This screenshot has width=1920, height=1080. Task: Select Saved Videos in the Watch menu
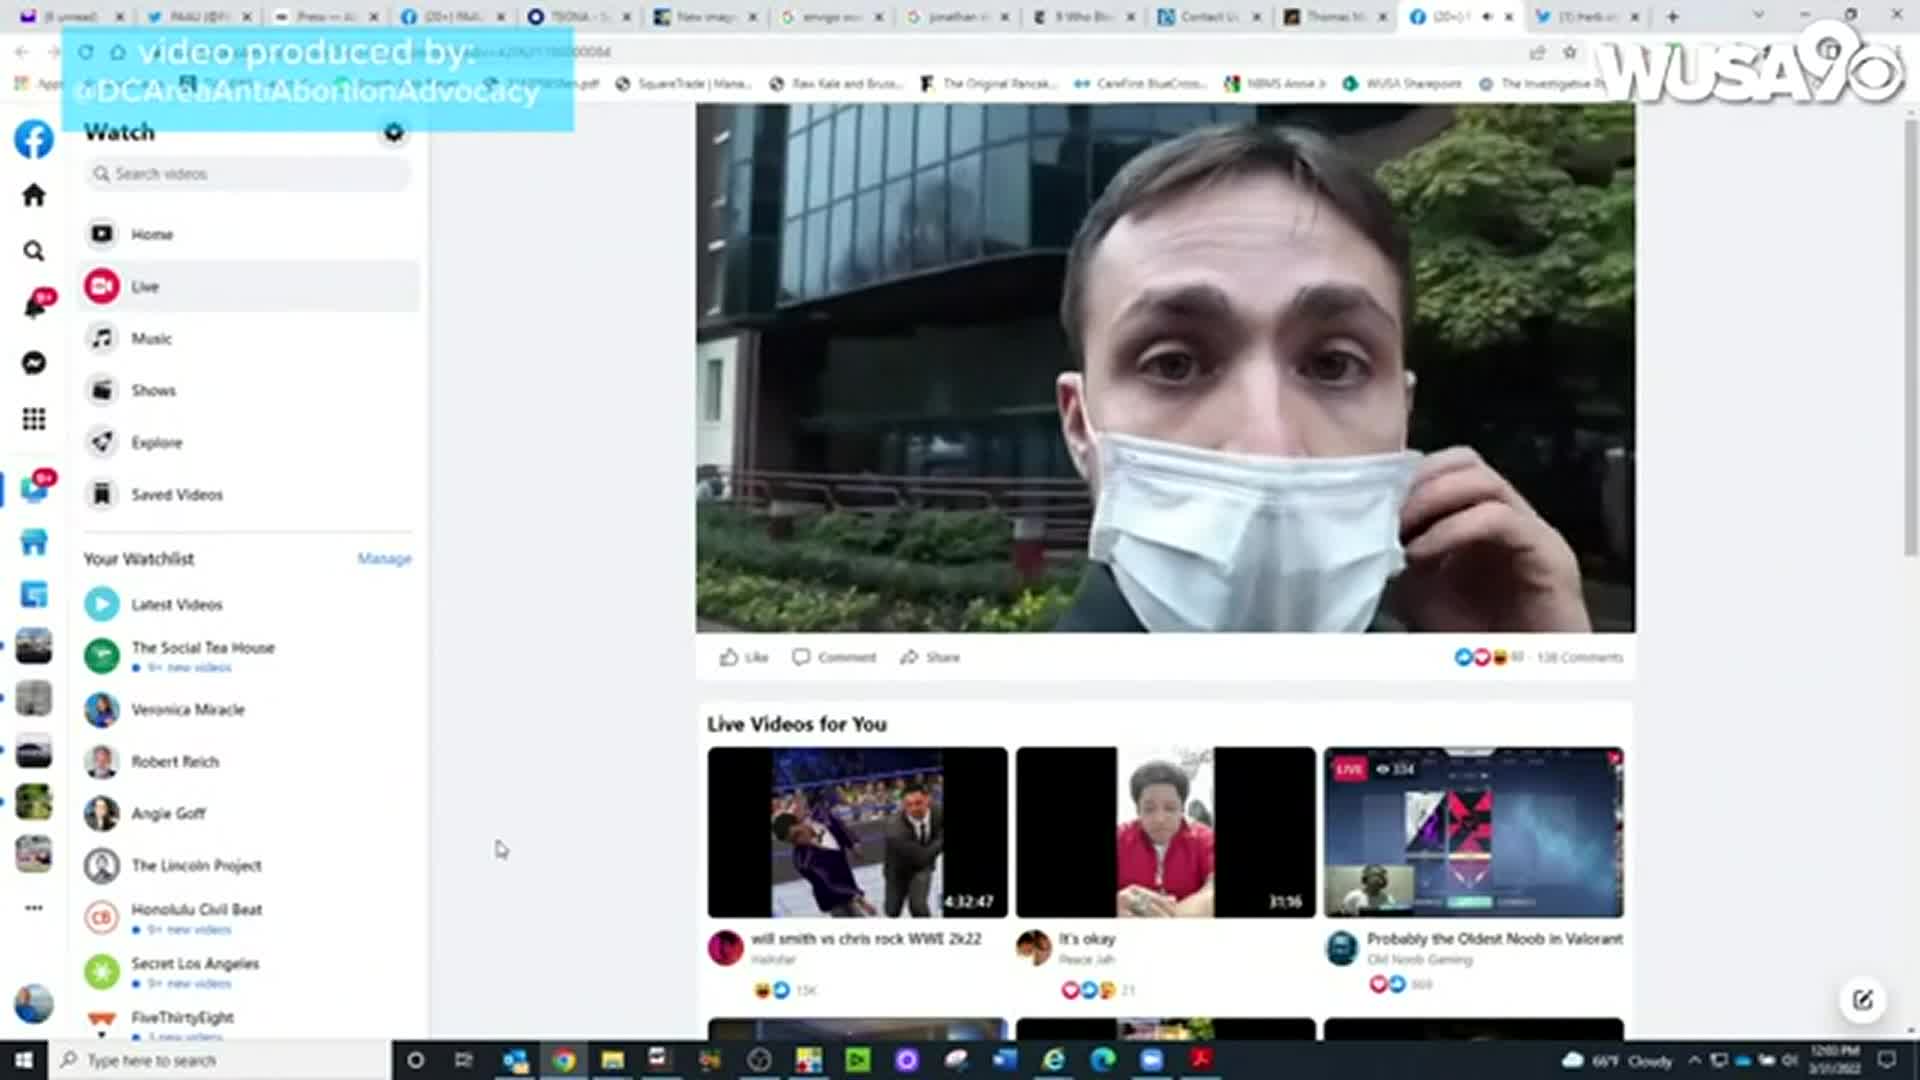coord(177,494)
